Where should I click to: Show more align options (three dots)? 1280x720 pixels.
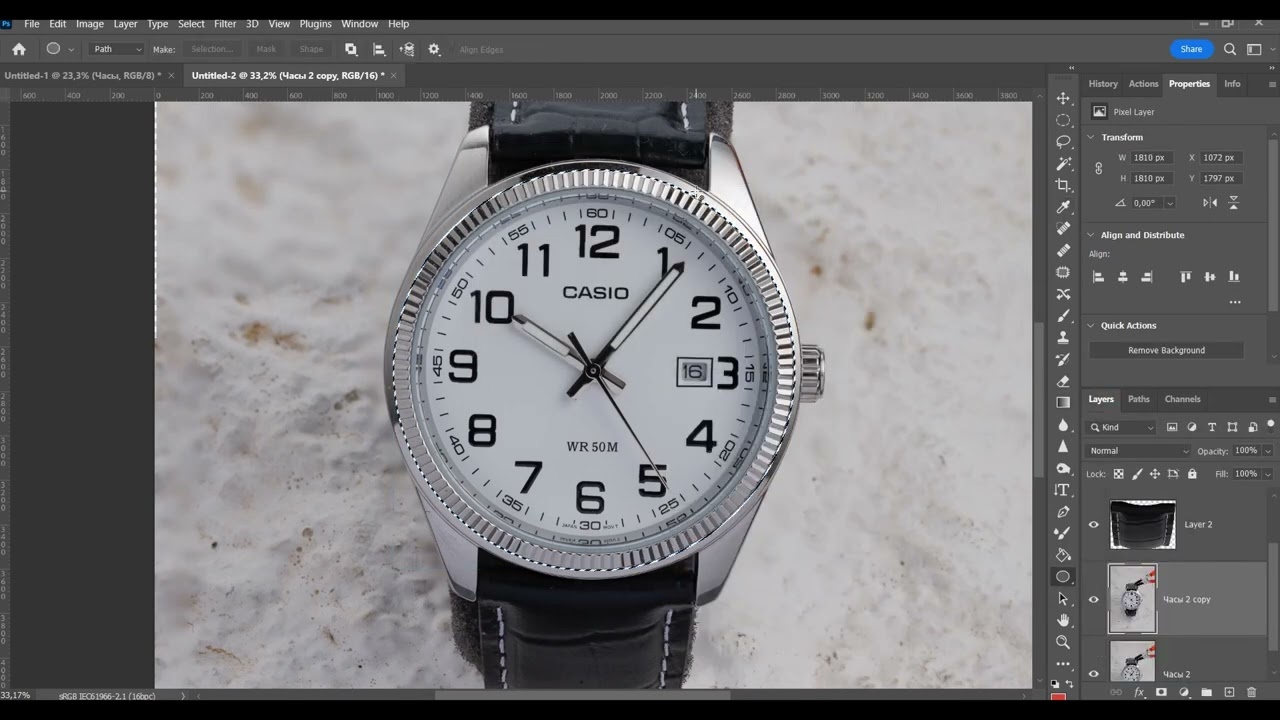(x=1235, y=302)
